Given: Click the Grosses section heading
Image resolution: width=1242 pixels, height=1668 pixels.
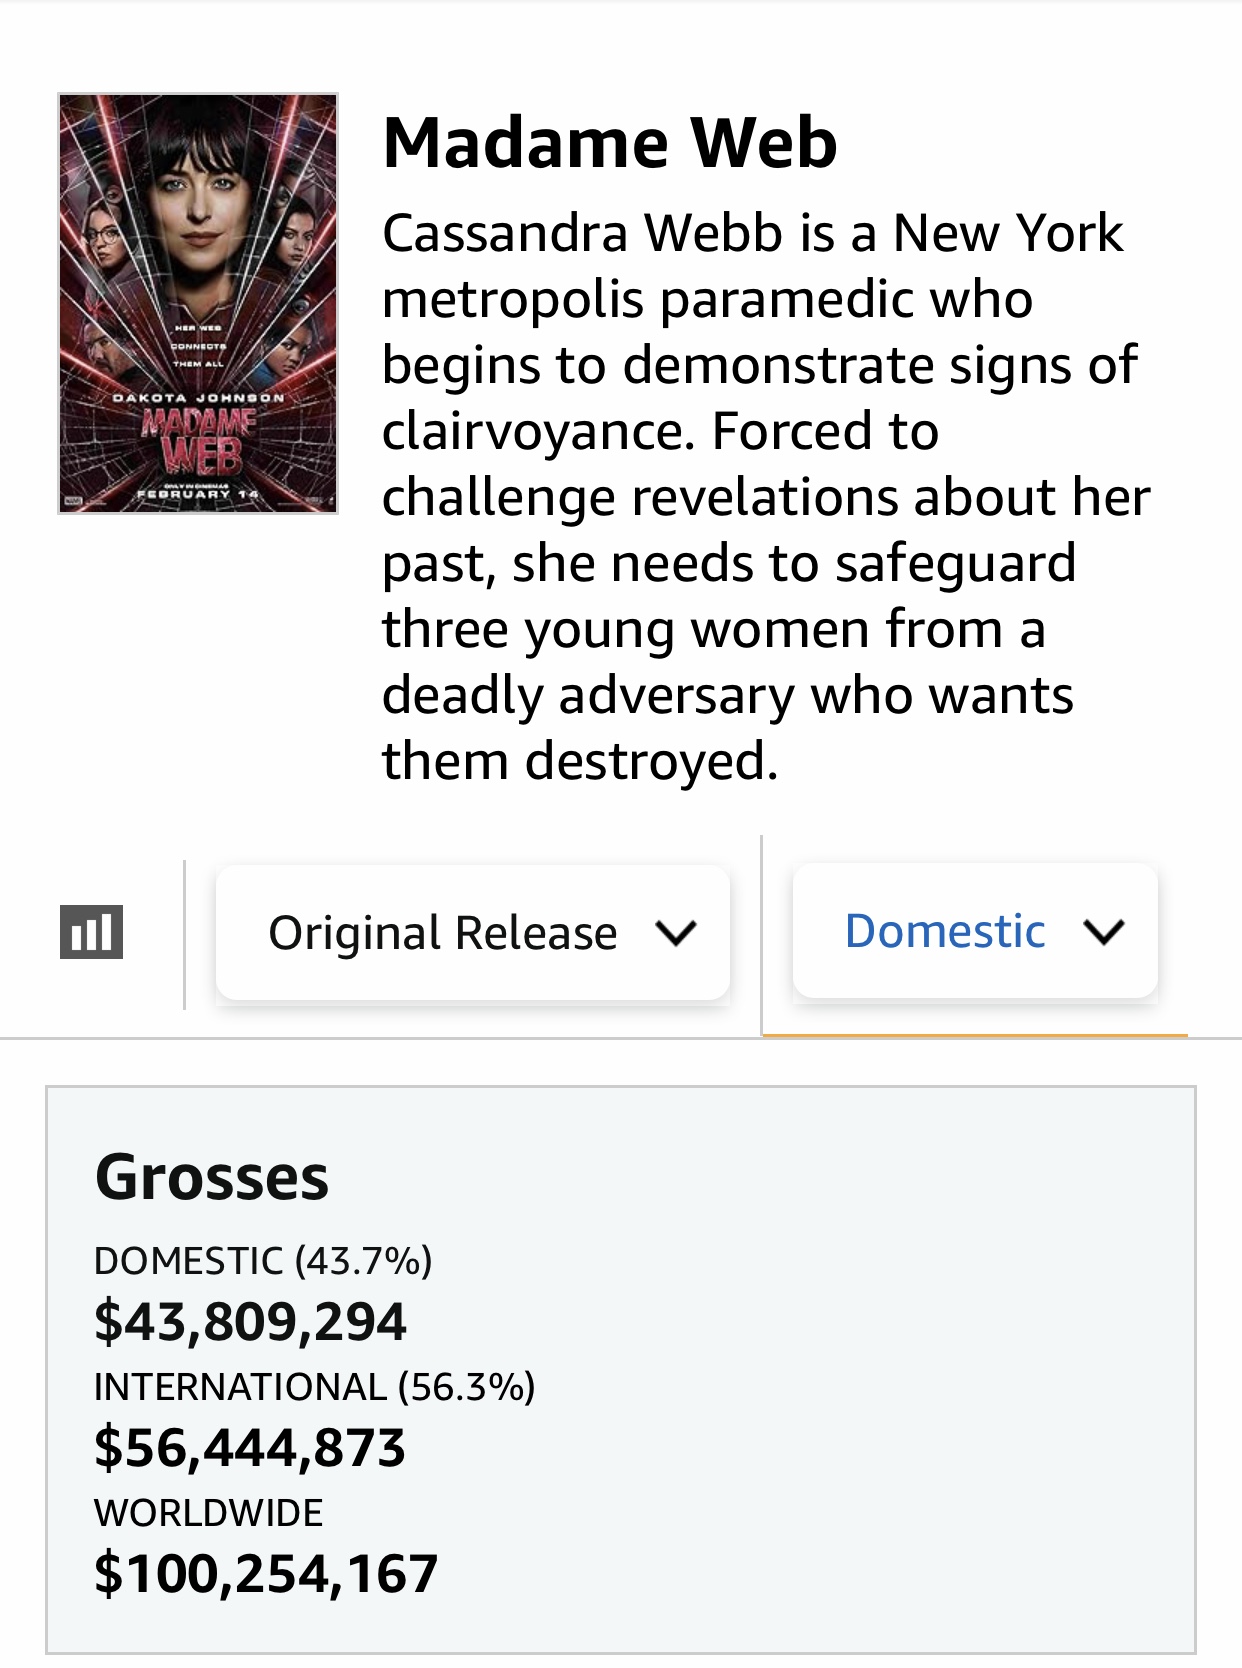Looking at the screenshot, I should coord(212,1176).
